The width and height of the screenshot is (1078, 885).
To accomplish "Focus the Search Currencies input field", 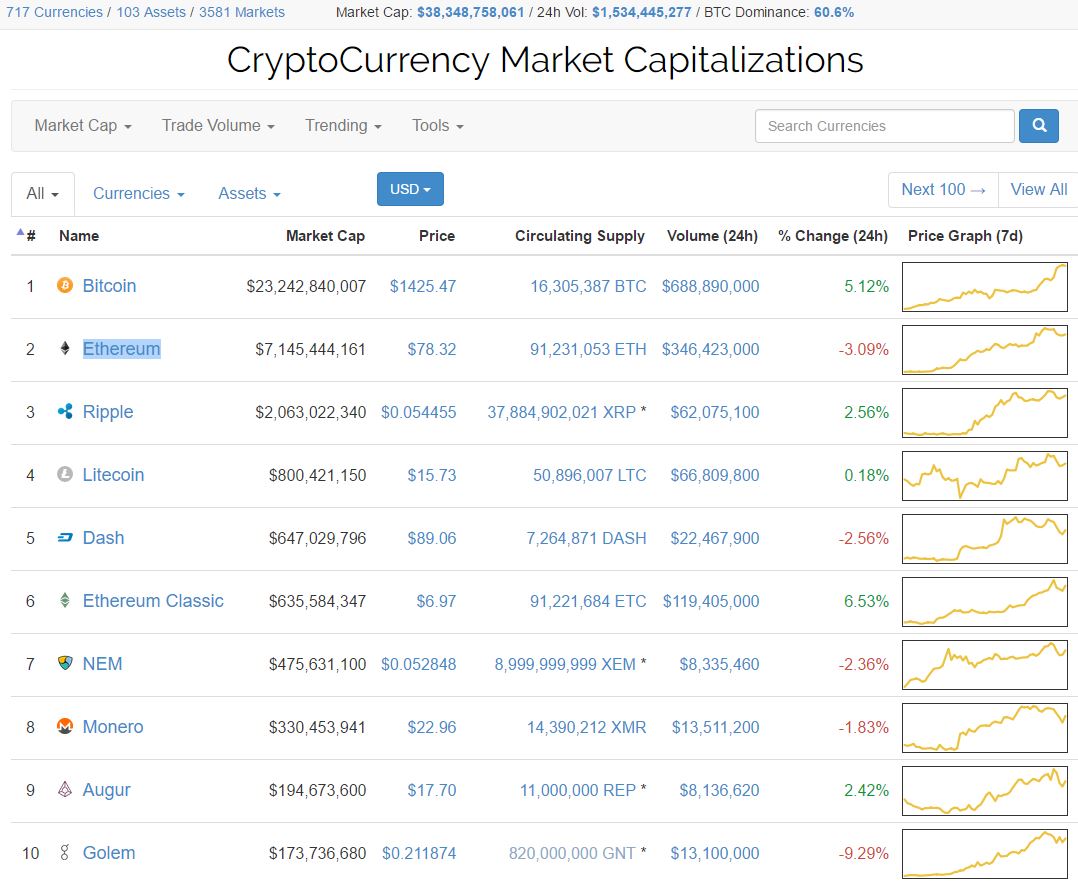I will 884,126.
